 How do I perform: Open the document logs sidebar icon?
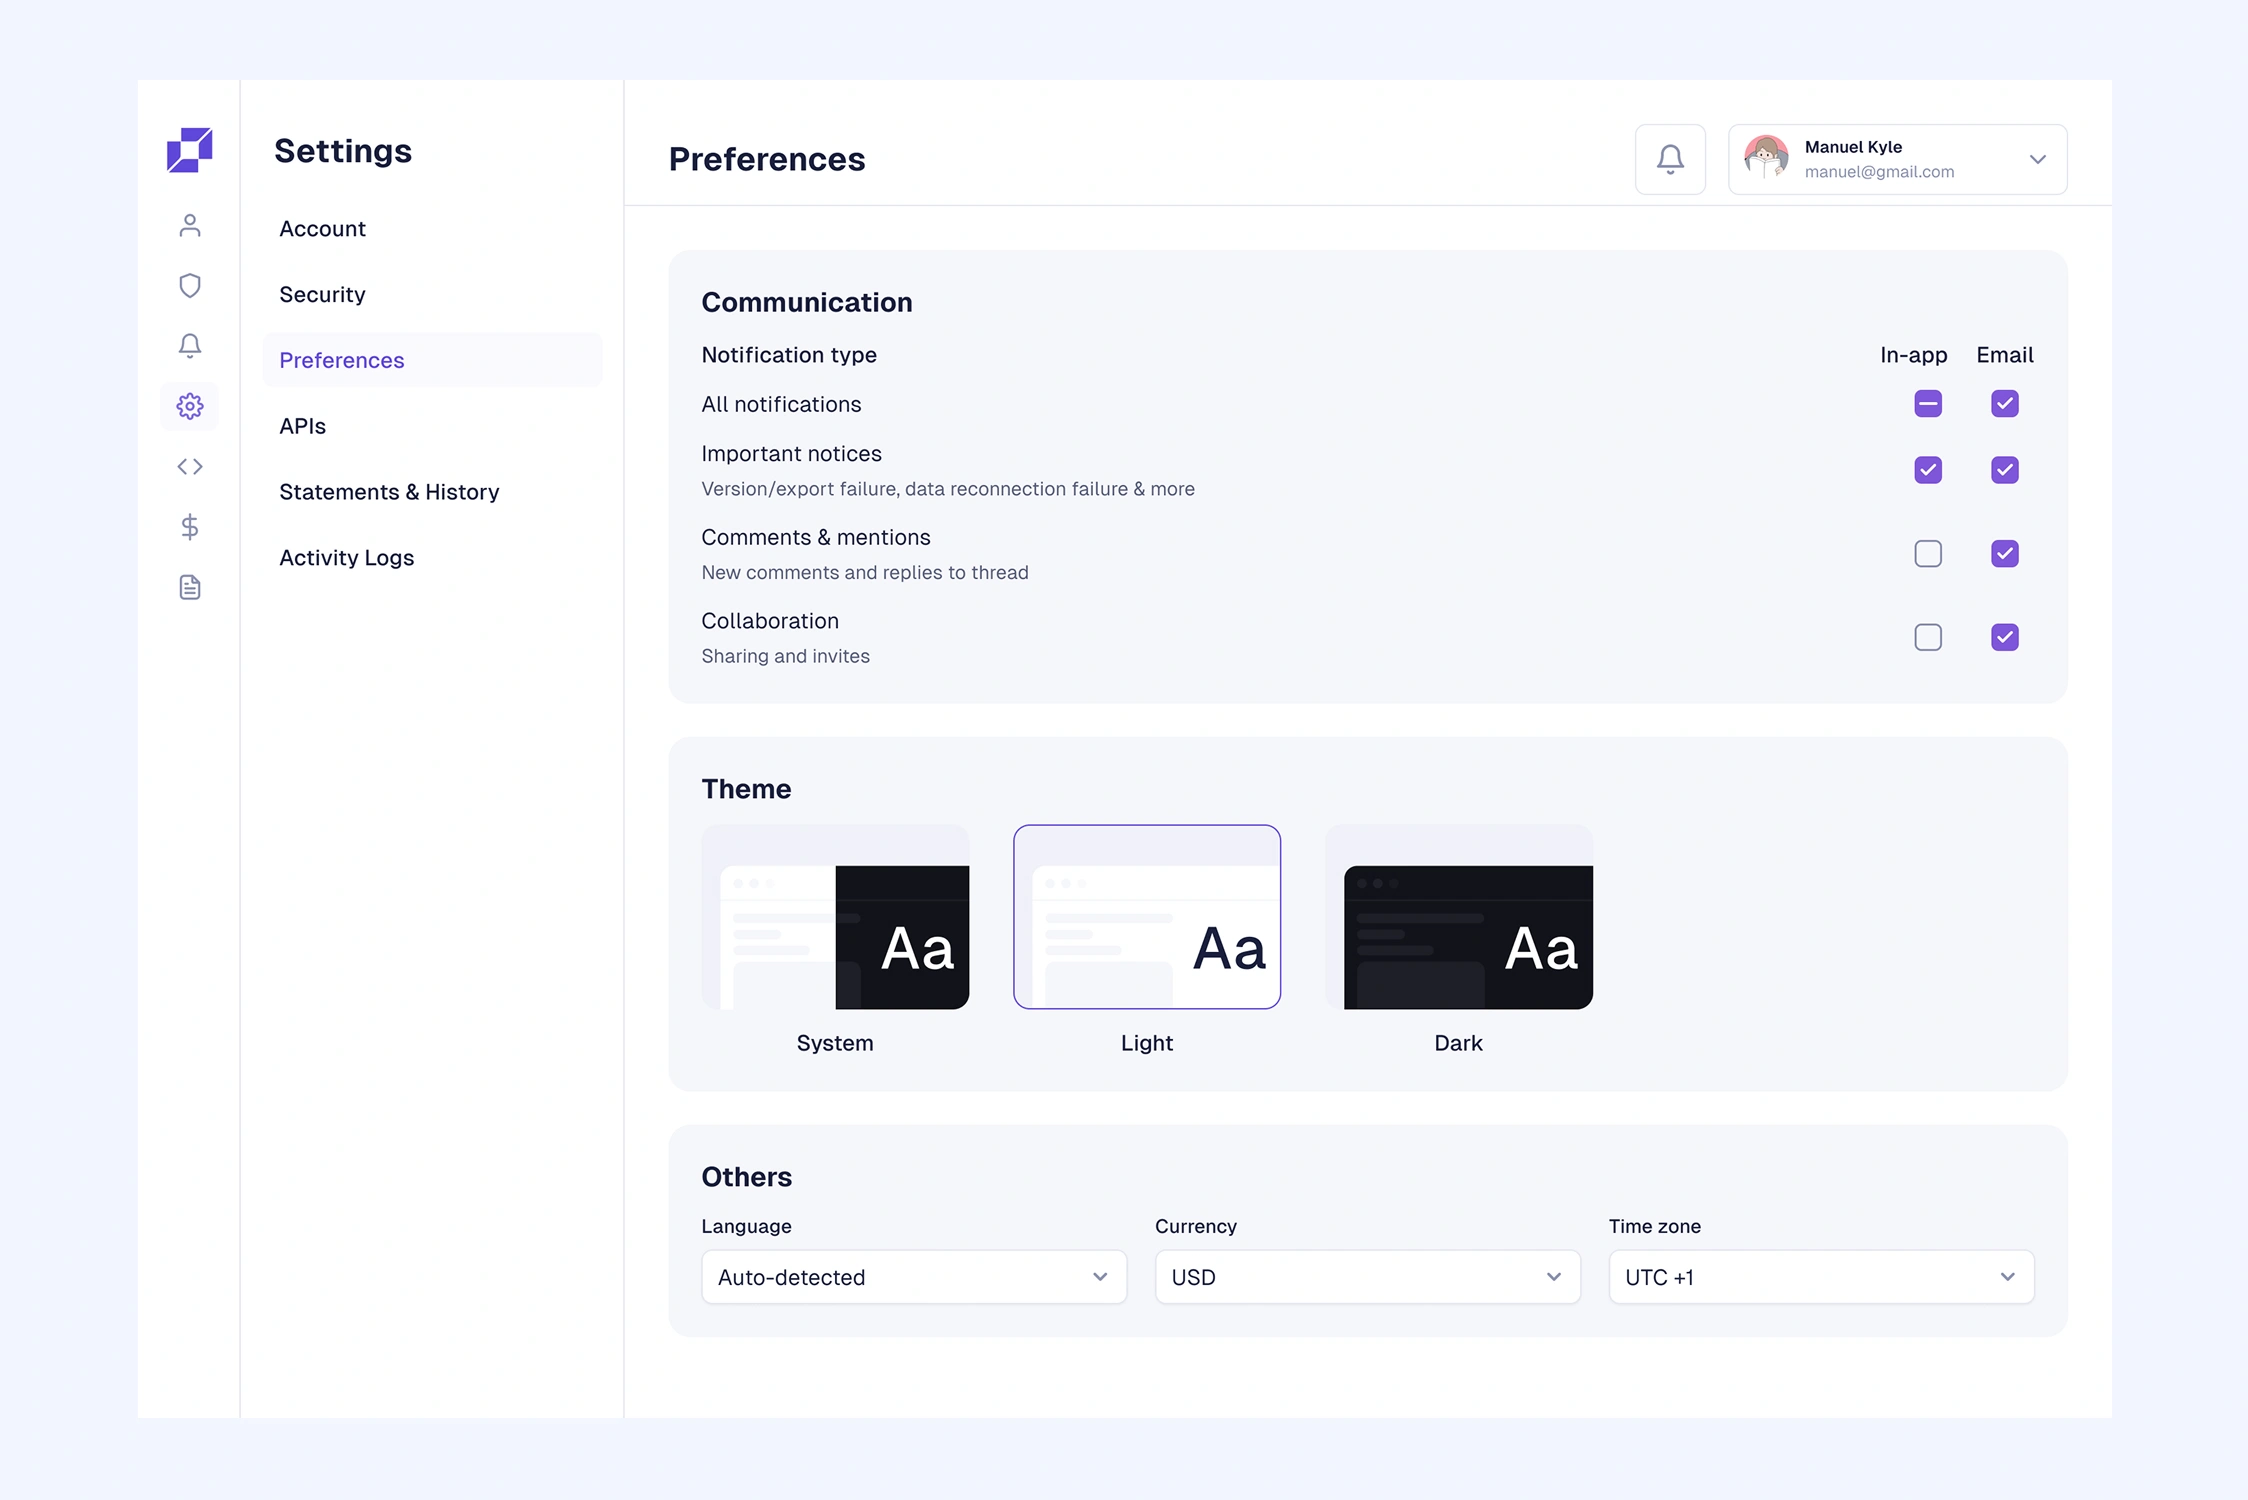[x=189, y=587]
